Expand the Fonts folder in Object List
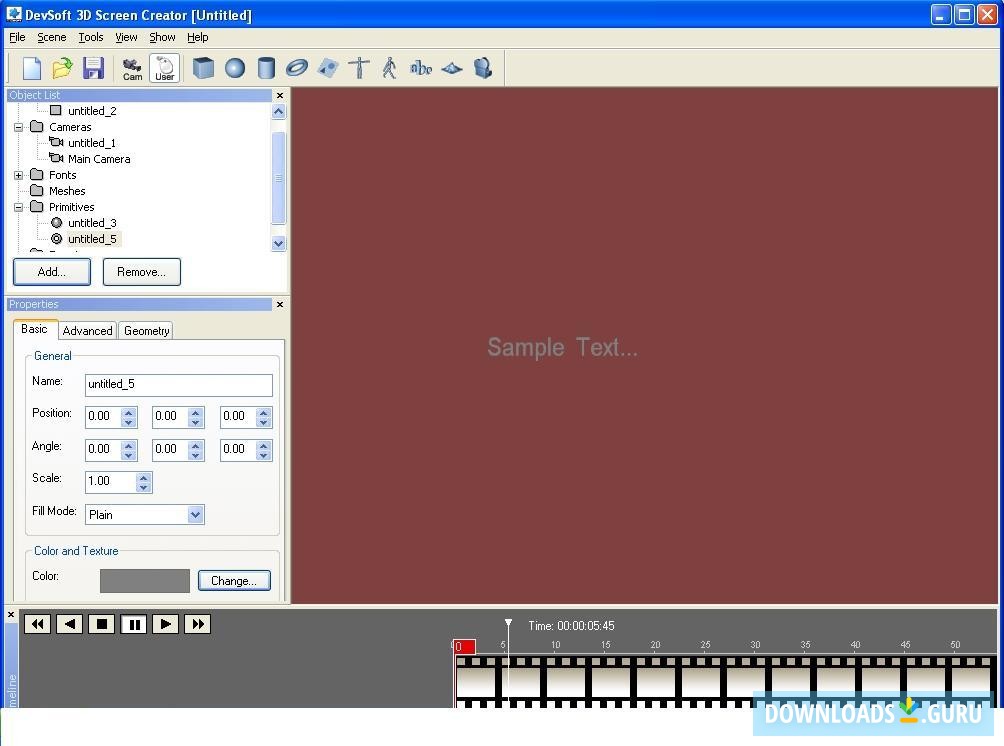Viewport: 1004px width, 746px height. coord(19,175)
